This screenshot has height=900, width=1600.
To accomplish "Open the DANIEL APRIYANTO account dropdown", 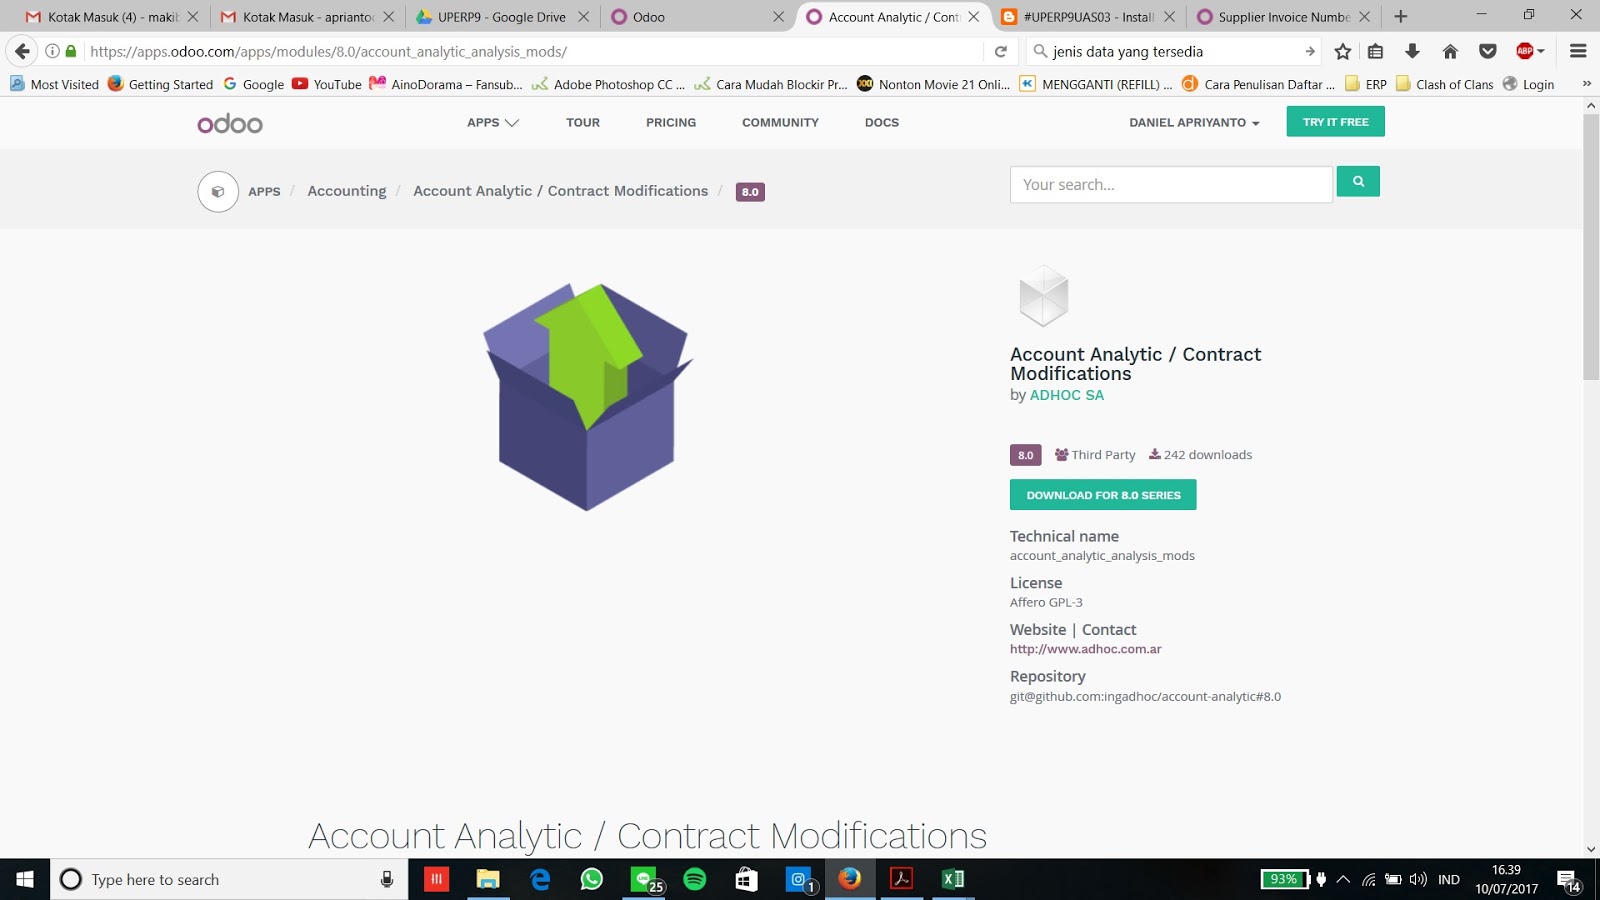I will [x=1193, y=122].
